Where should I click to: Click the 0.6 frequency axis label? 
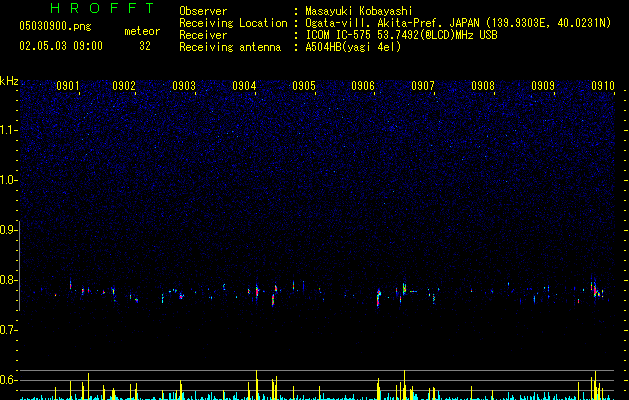pyautogui.click(x=9, y=380)
